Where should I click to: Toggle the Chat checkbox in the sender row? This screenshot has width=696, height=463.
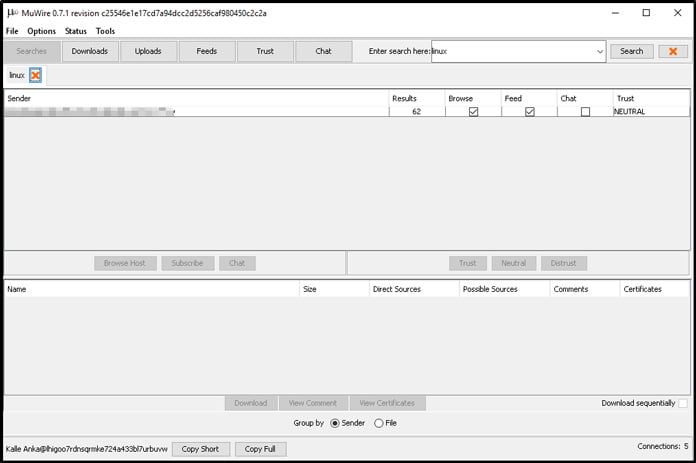click(x=585, y=111)
